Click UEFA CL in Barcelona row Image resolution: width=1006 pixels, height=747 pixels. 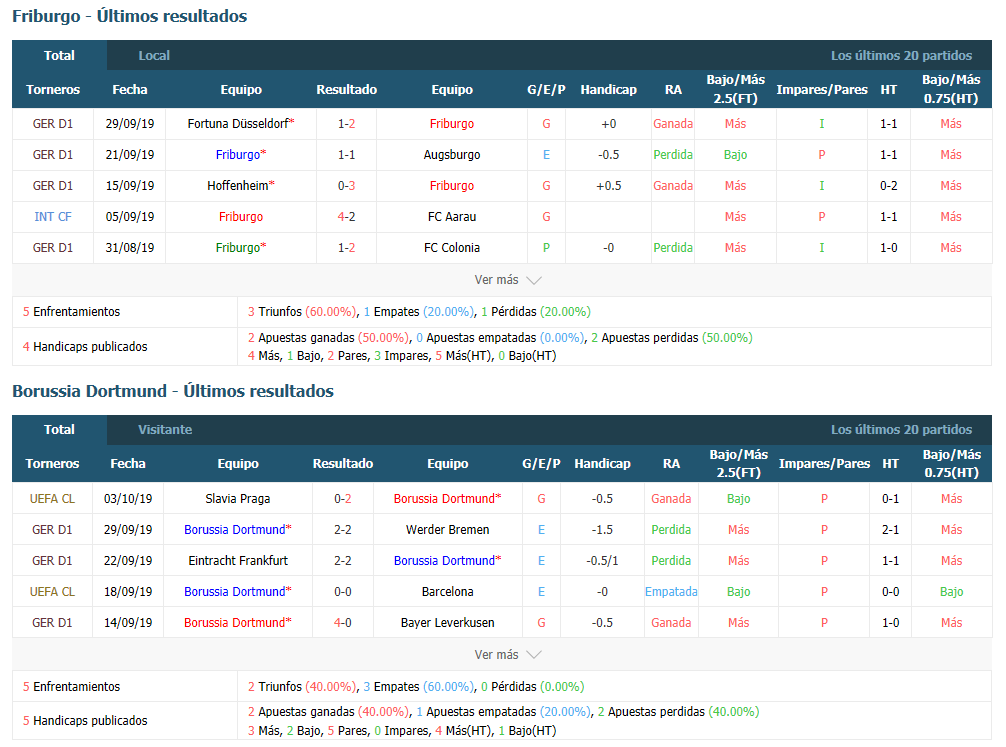52,592
